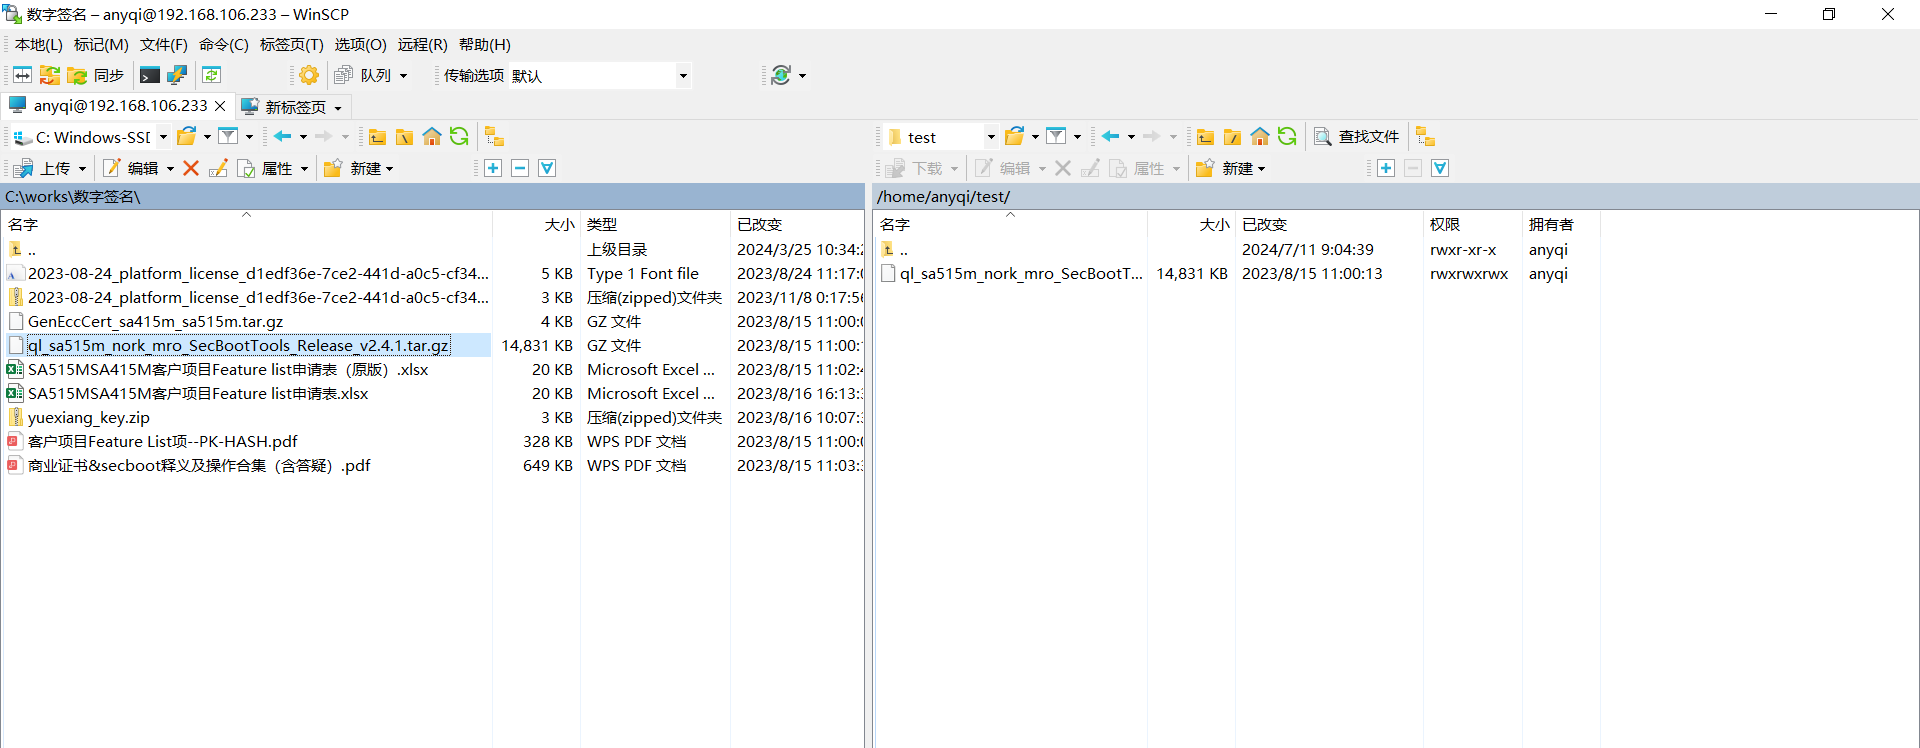Refresh the remote directory listing
Viewport: 1920px width, 748px height.
(1287, 137)
